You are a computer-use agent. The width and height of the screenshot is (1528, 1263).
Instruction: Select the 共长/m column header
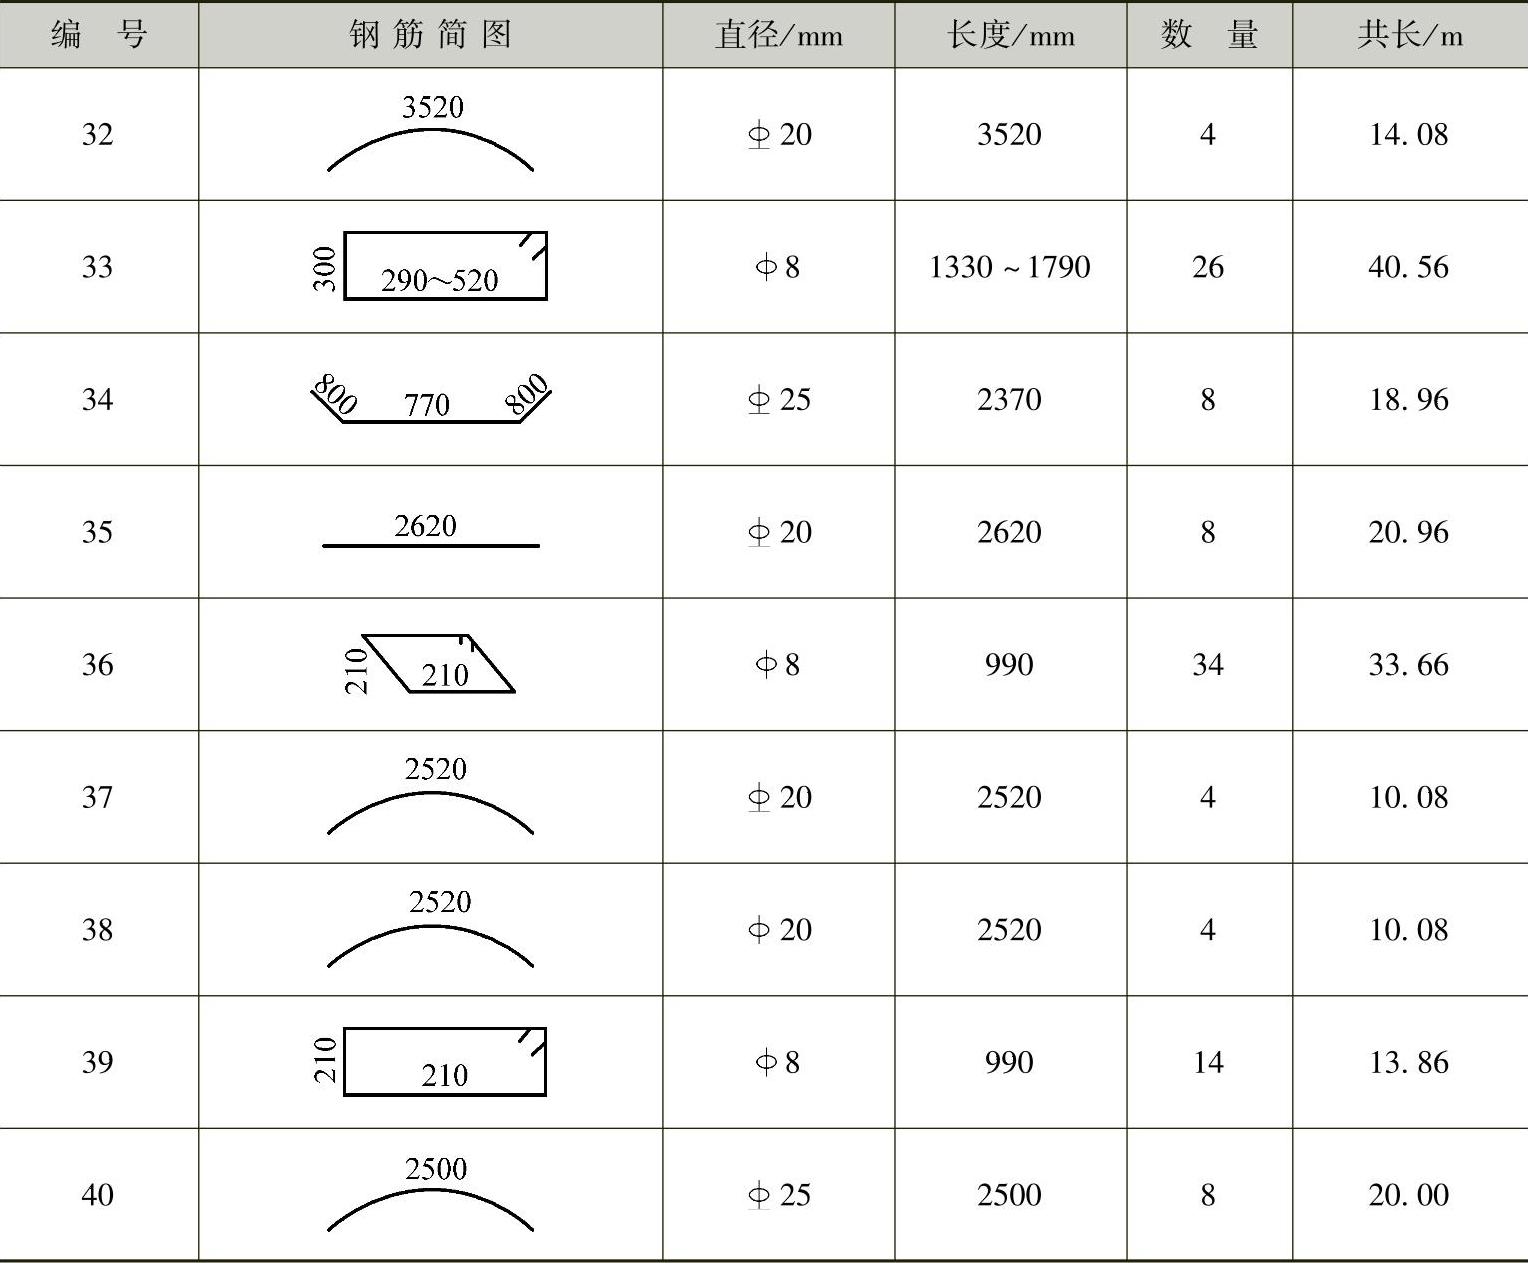[x=1410, y=35]
